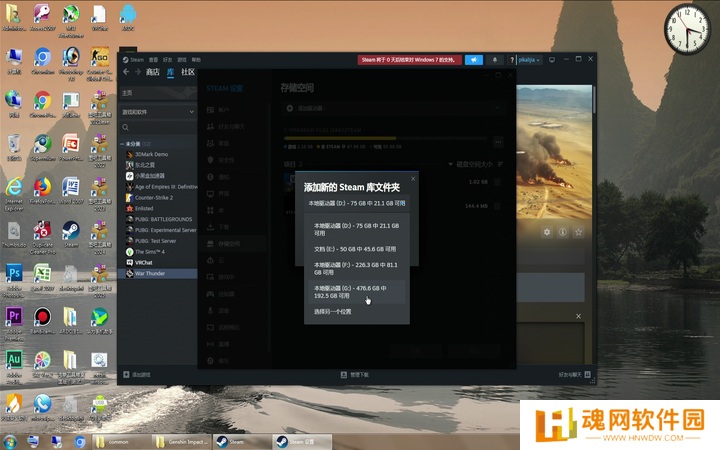Select 东北之夏 in library list
Viewport: 720px width, 450px height.
(x=145, y=165)
